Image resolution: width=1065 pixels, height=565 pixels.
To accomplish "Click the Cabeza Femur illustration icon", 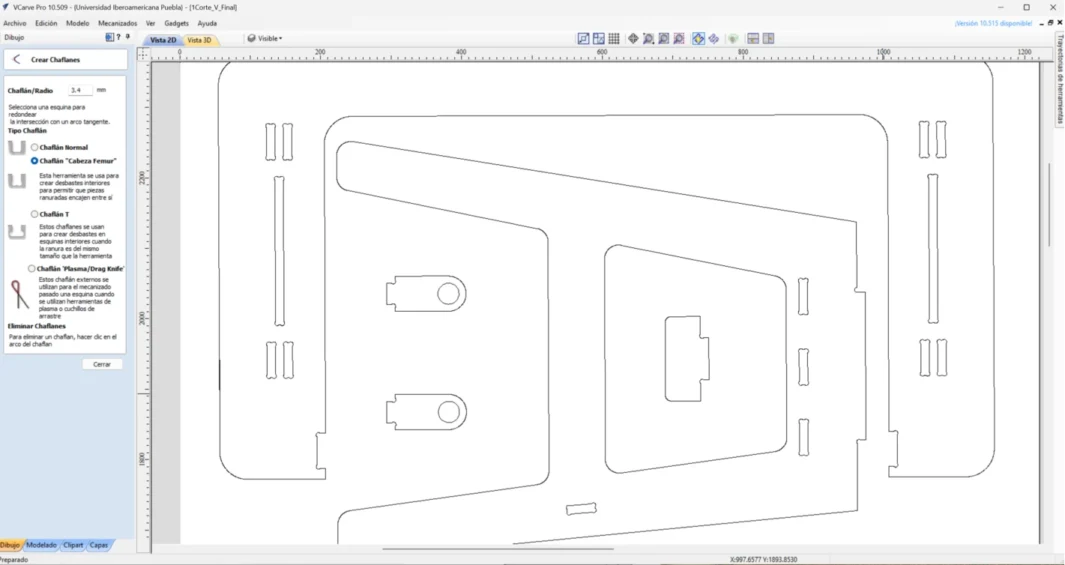I will [x=17, y=181].
